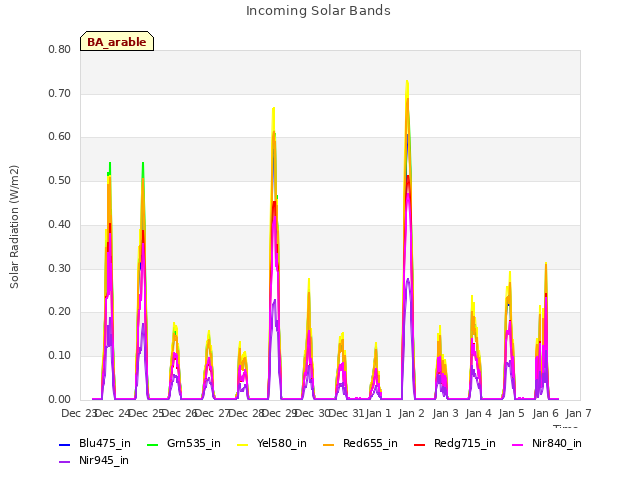This screenshot has width=640, height=480.
Task: Click the magenta Nir840_in legend color marker
Action: (517, 444)
